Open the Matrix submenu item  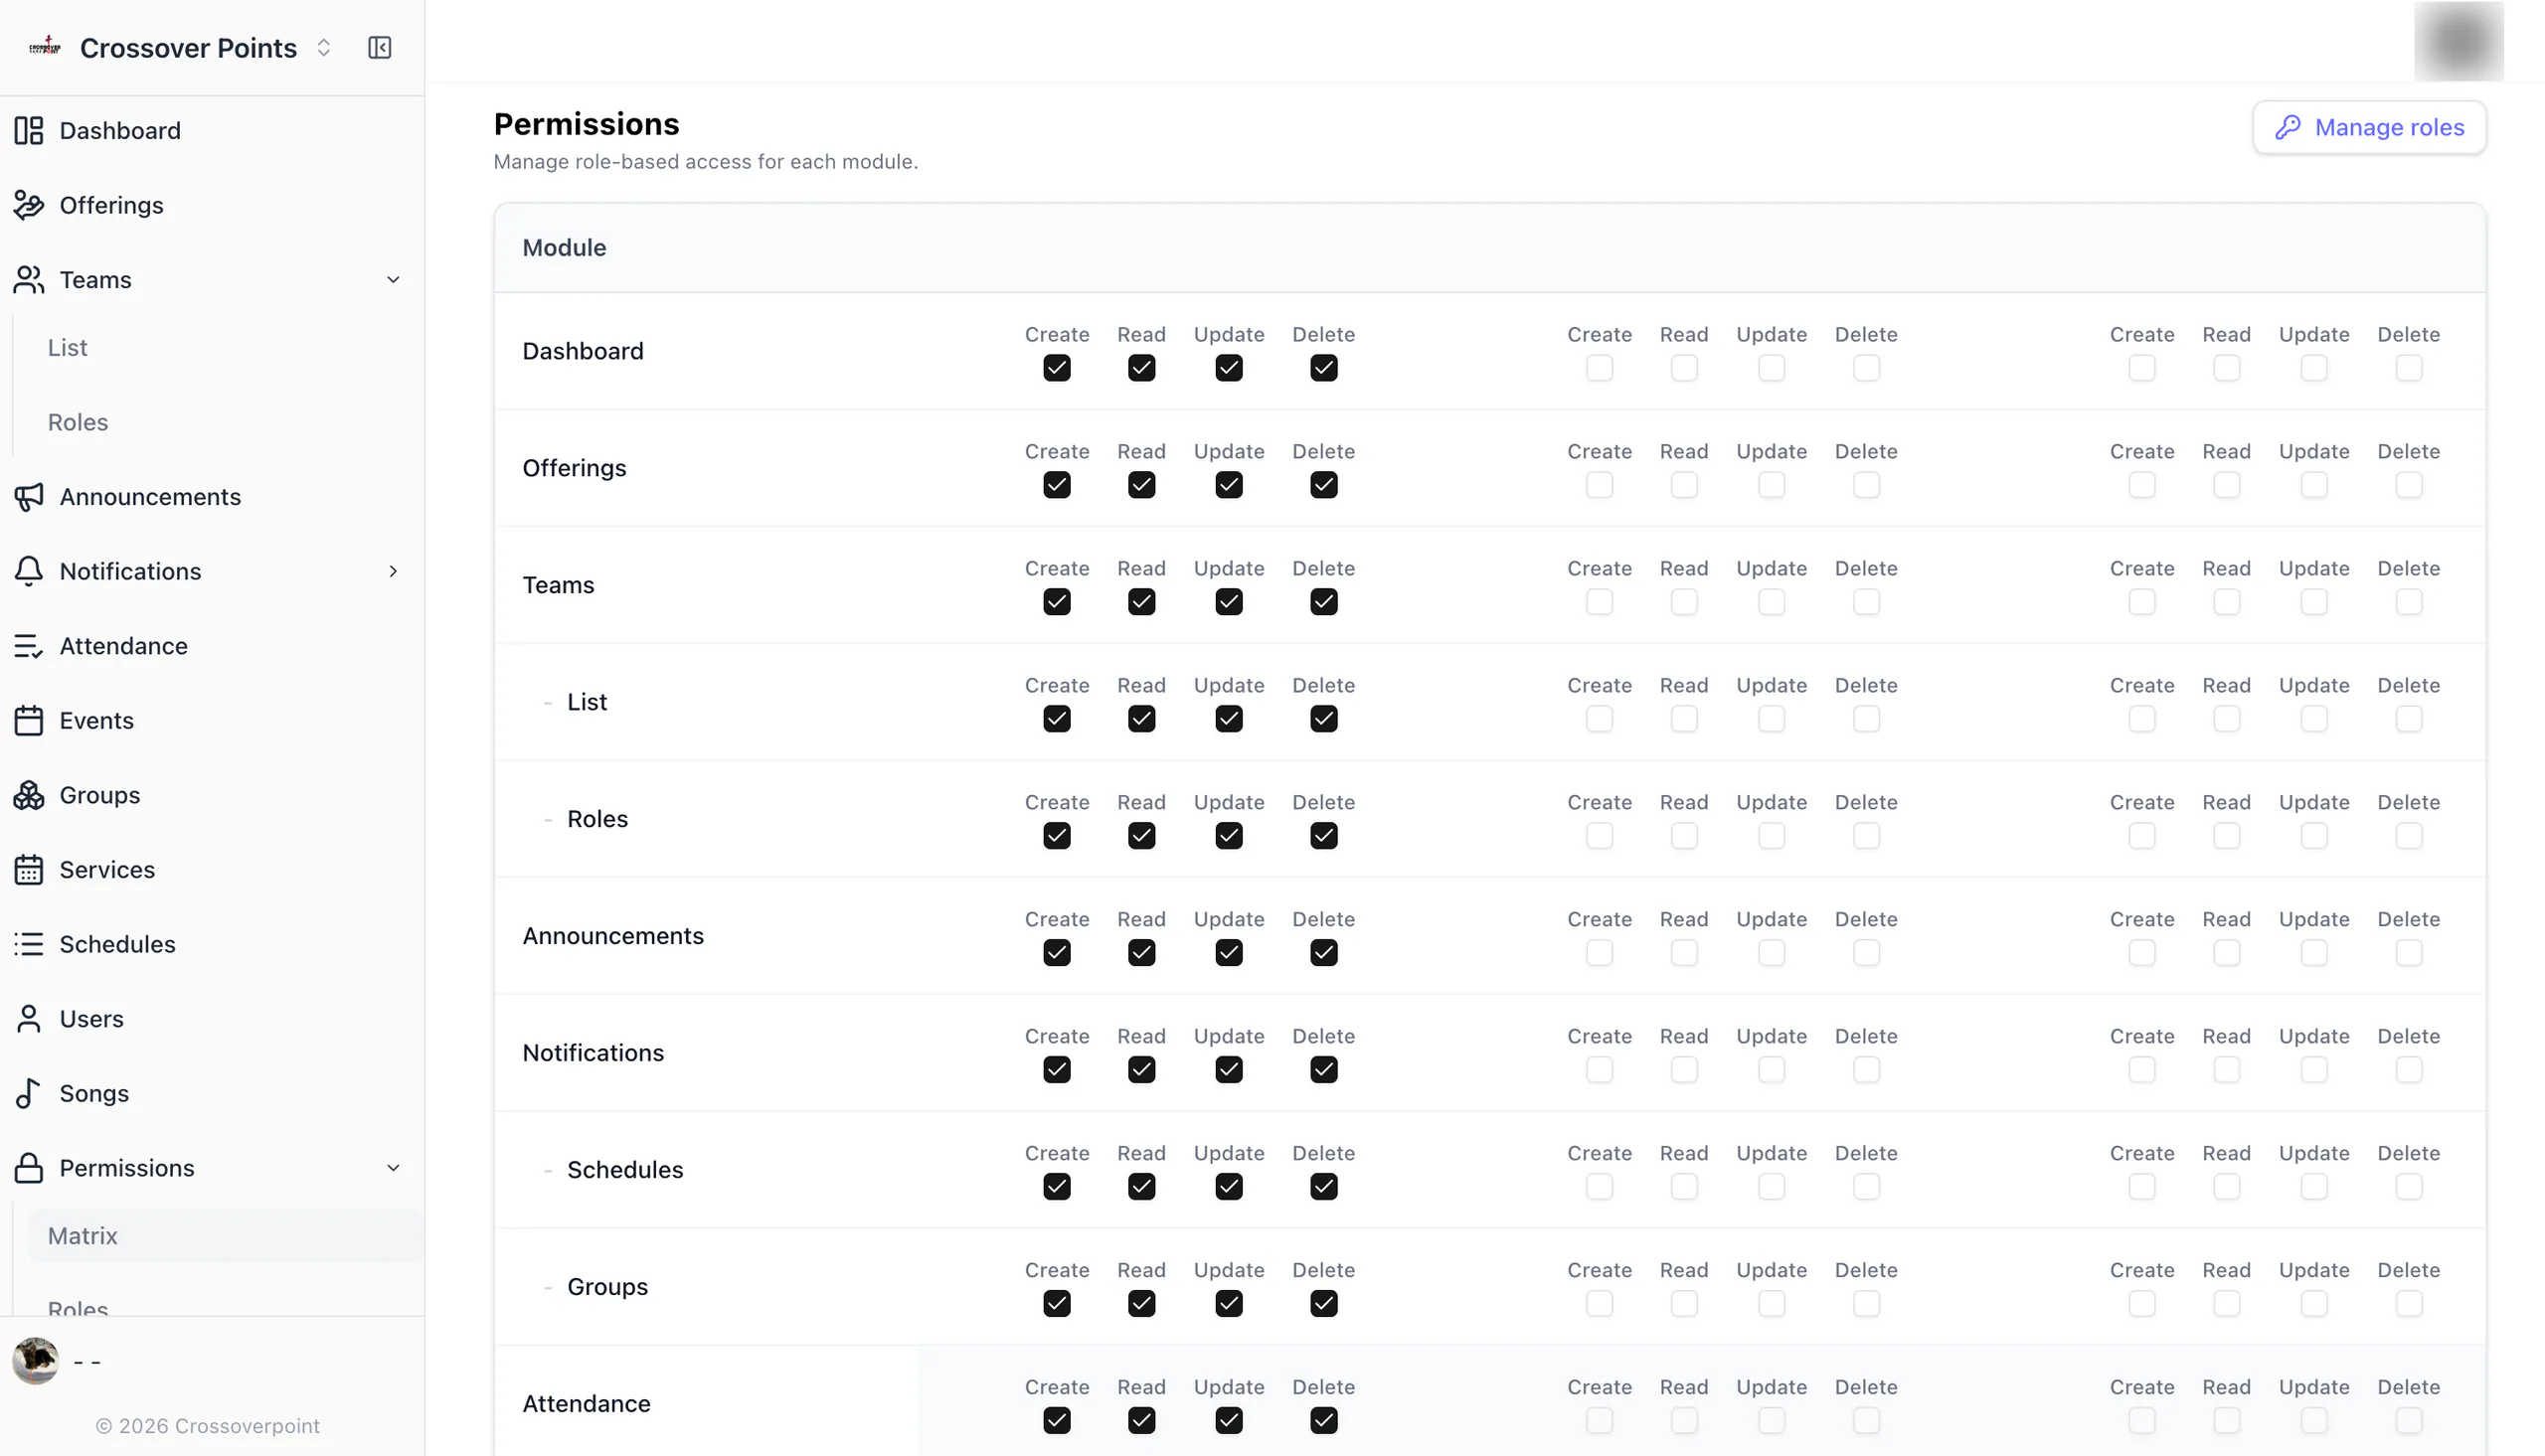(x=224, y=1235)
